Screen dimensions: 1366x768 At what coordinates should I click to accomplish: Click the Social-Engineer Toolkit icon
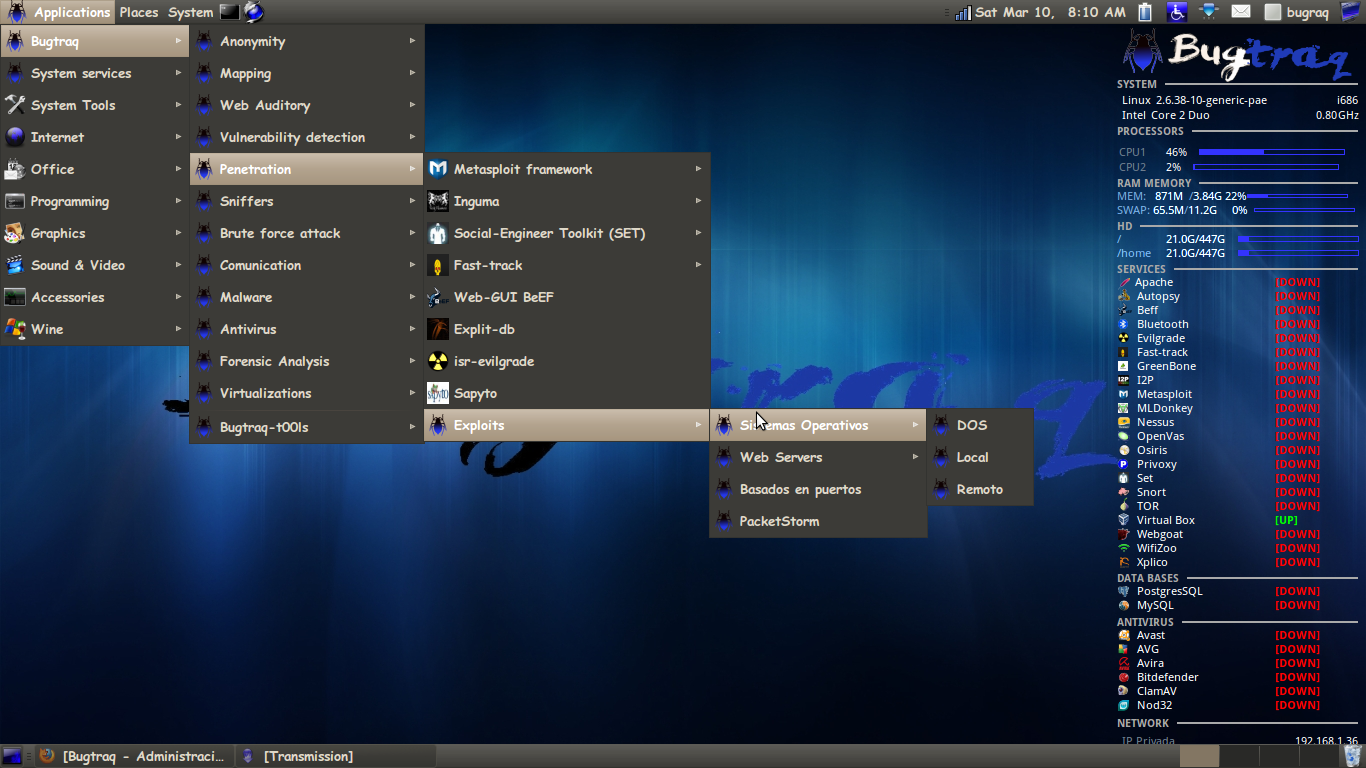438,233
